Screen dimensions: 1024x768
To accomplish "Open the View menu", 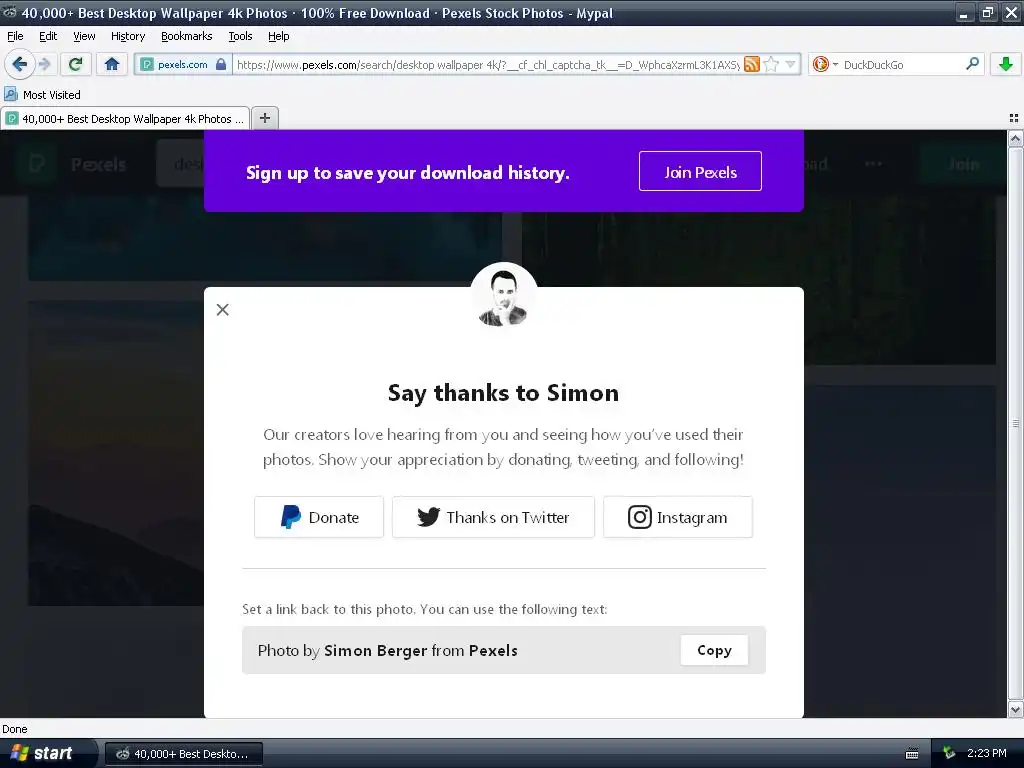I will click(84, 36).
